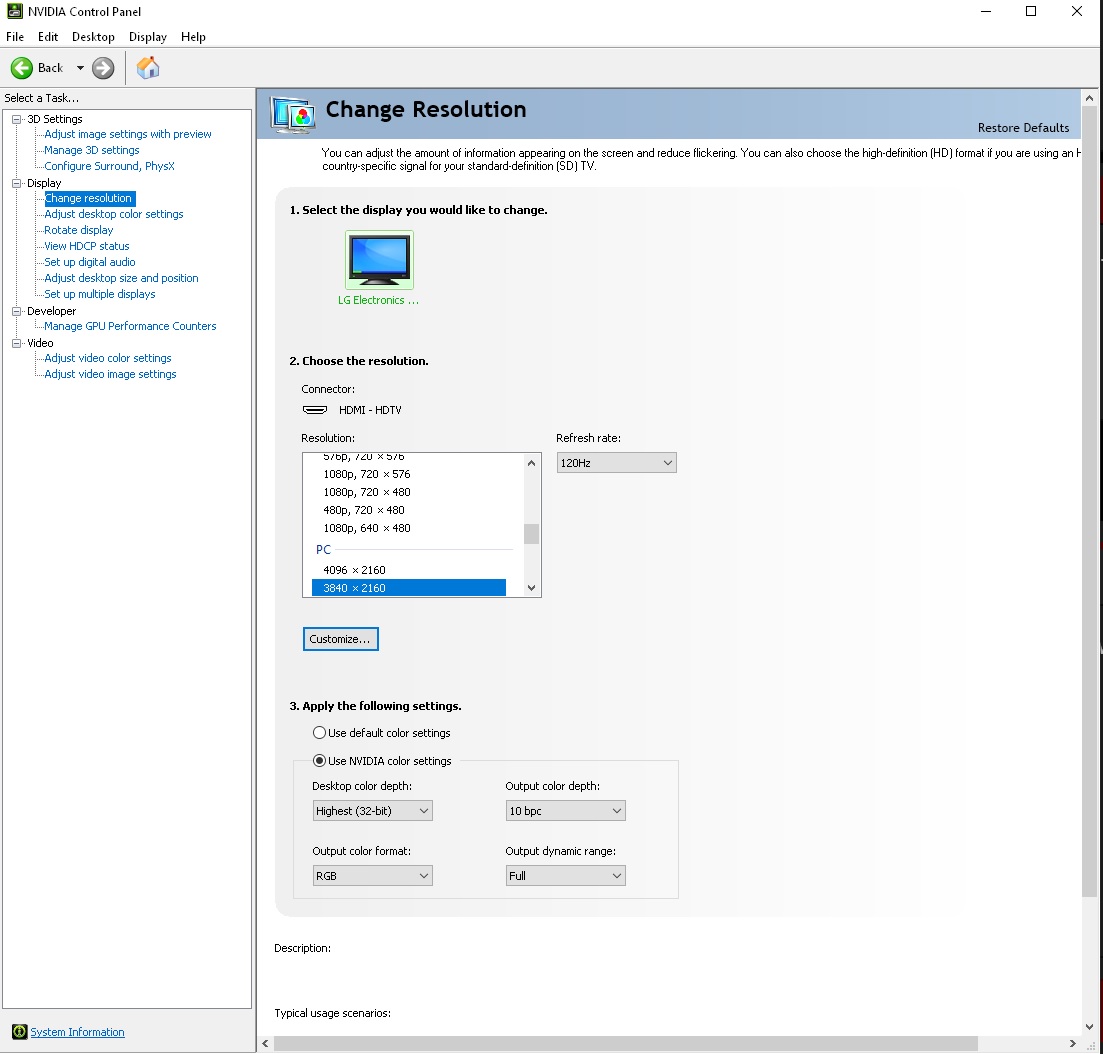Image resolution: width=1103 pixels, height=1054 pixels.
Task: Open the Refresh rate 120Hz dropdown
Action: pyautogui.click(x=616, y=463)
